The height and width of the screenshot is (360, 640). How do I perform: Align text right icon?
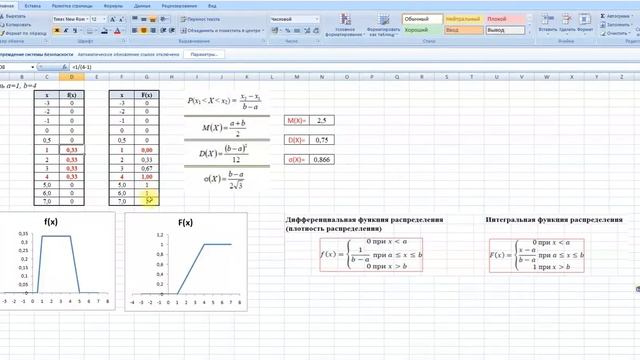click(153, 31)
